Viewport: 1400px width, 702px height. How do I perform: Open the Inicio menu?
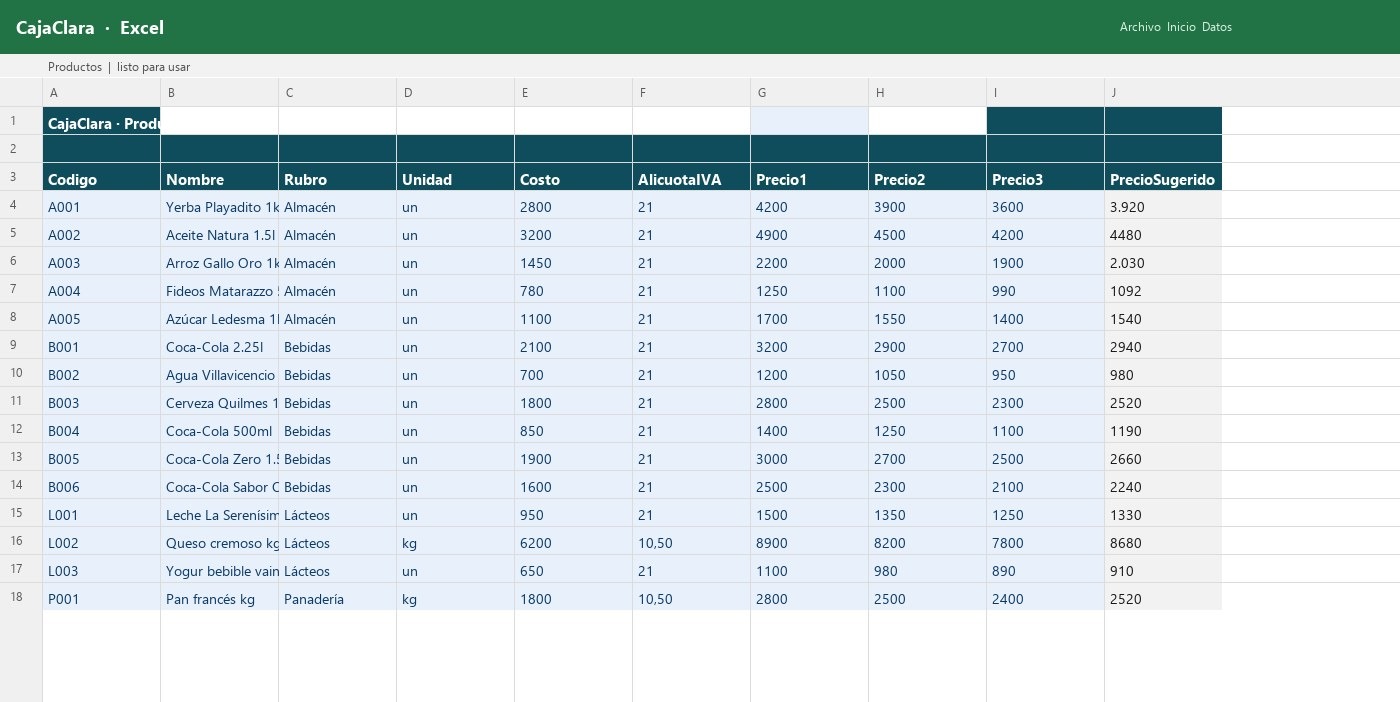1181,27
